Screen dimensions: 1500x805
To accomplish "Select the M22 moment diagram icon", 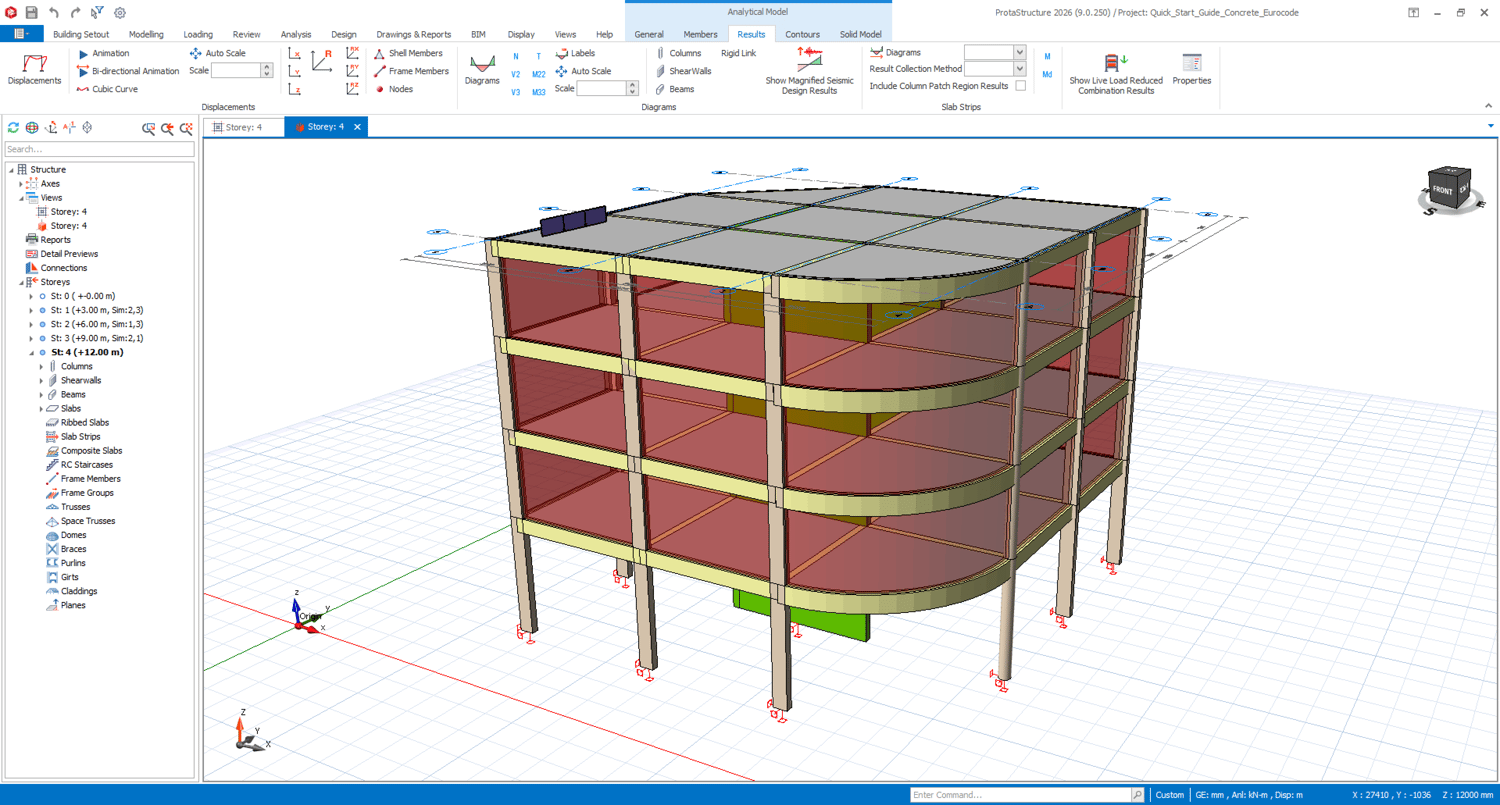I will (538, 75).
